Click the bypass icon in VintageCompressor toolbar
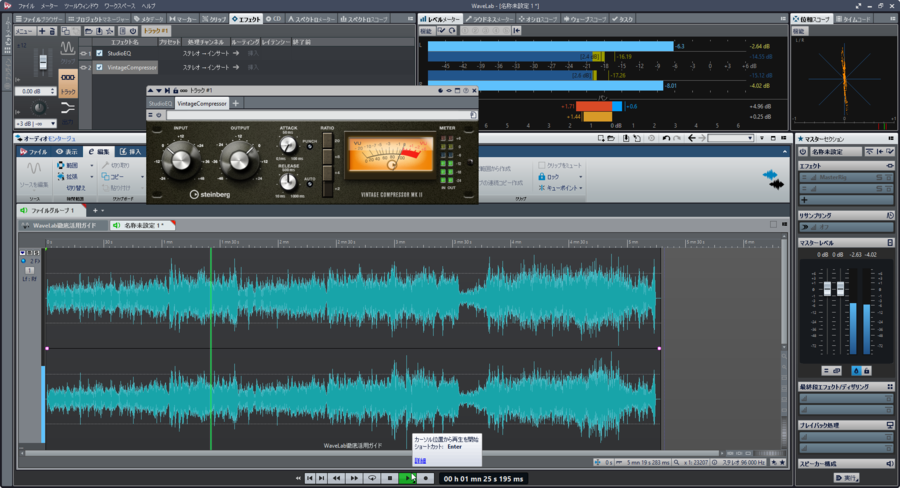Image resolution: width=900 pixels, height=488 pixels. 159,115
